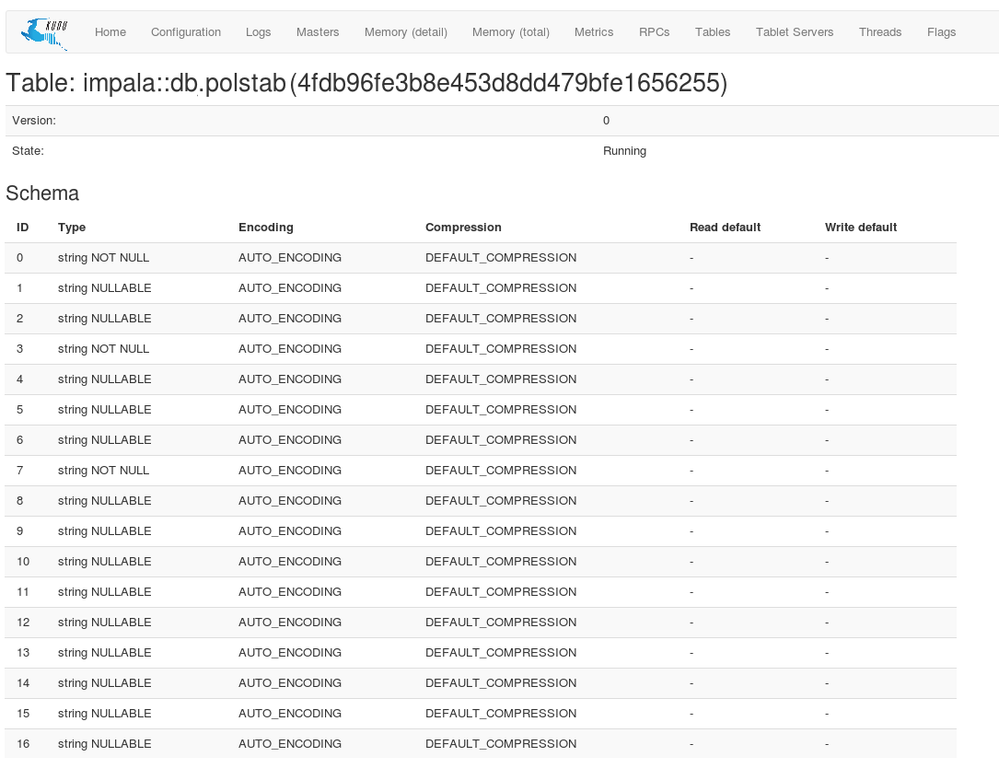Click ID cell 14
This screenshot has width=999, height=758.
click(23, 683)
